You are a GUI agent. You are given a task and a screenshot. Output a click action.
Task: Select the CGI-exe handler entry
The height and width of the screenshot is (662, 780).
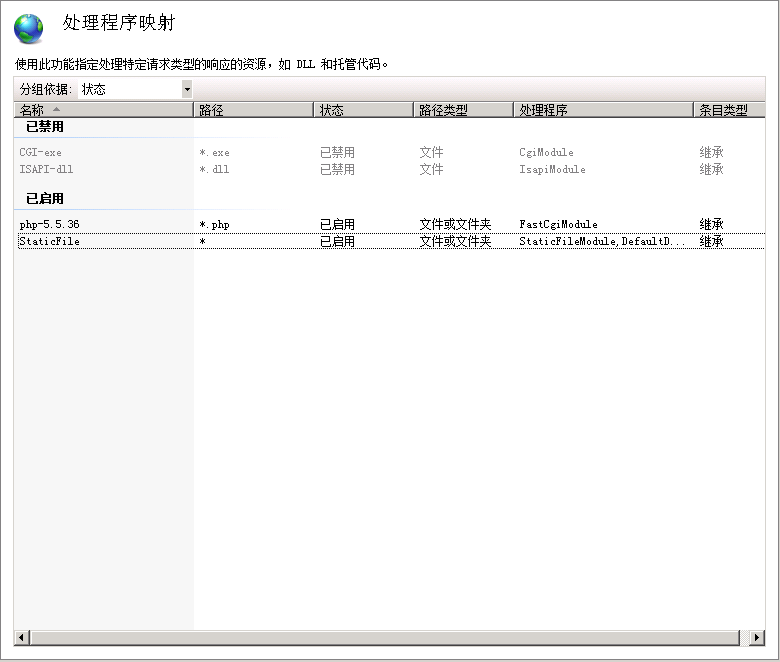click(41, 153)
